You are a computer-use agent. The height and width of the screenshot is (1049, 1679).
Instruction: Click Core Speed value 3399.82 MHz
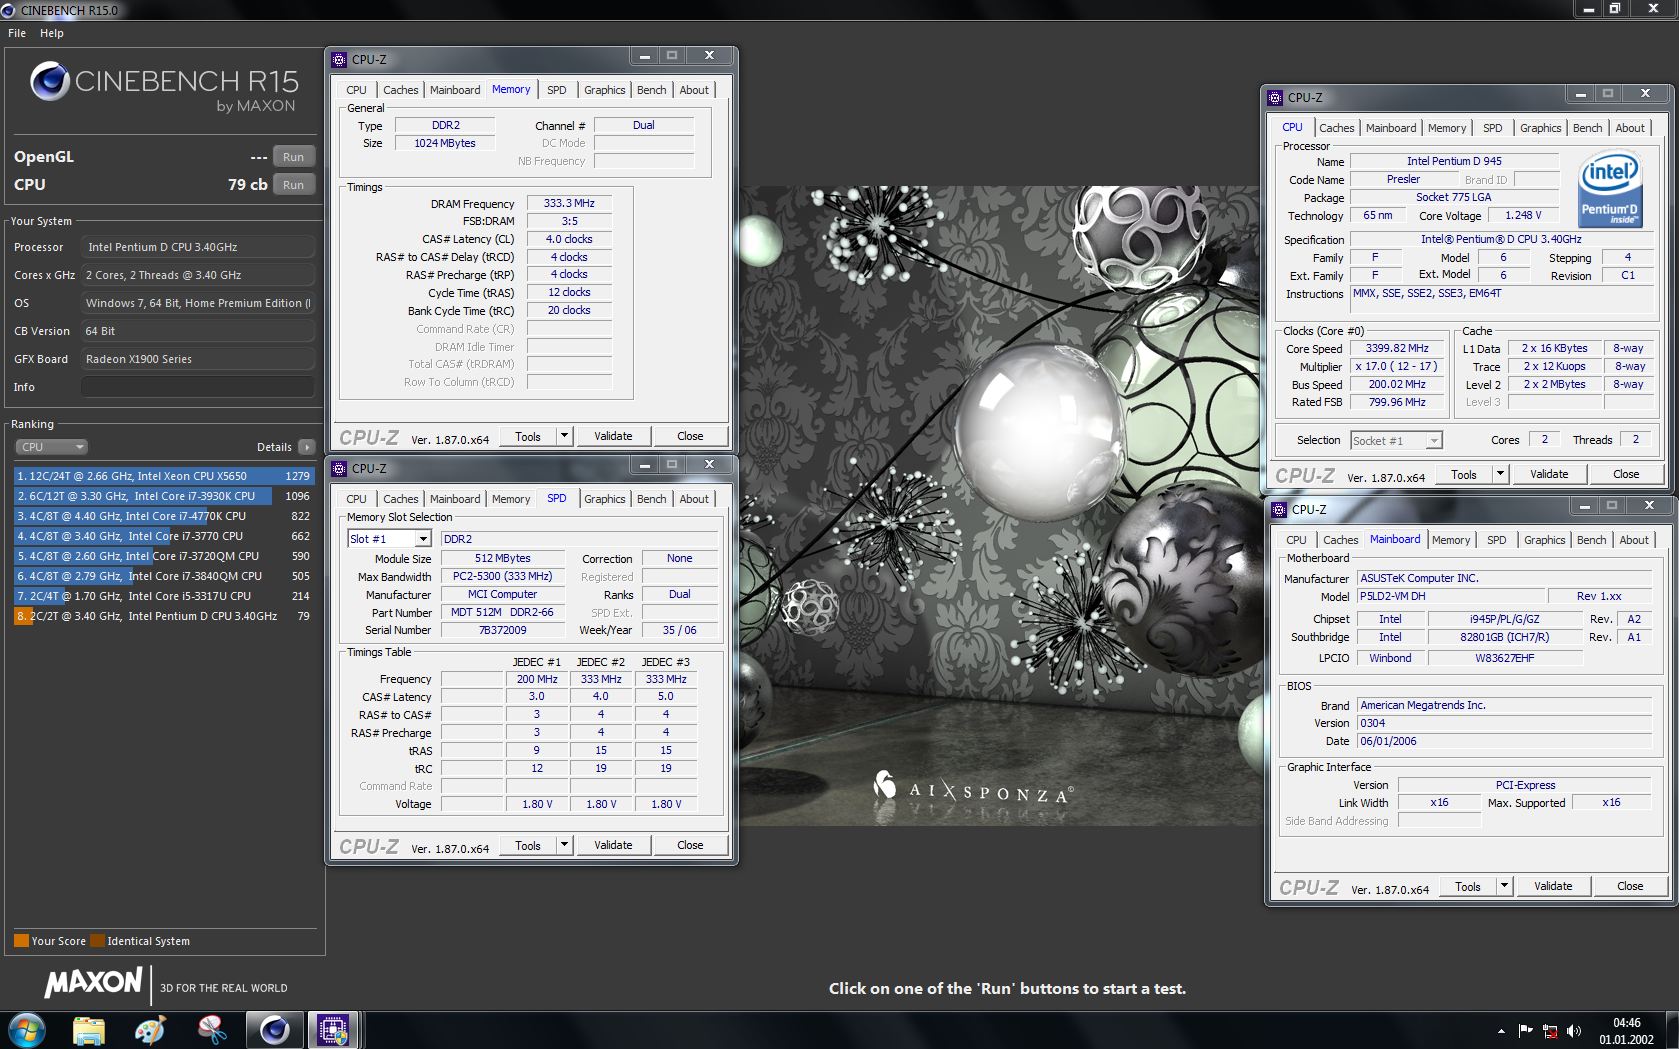pyautogui.click(x=1398, y=348)
